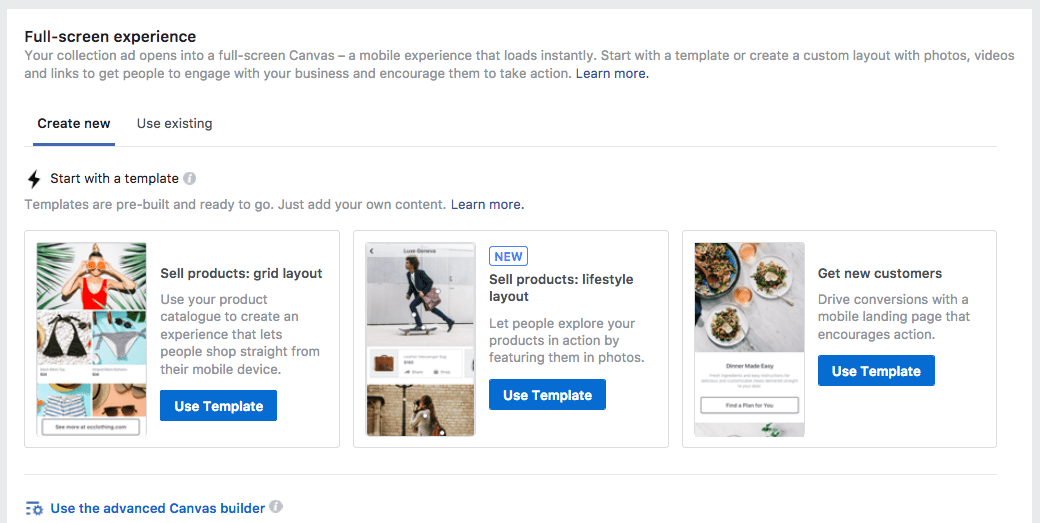Screen dimensions: 1040x523
Task: Click 'See more at occlothing.com' in grid preview
Action: click(91, 427)
